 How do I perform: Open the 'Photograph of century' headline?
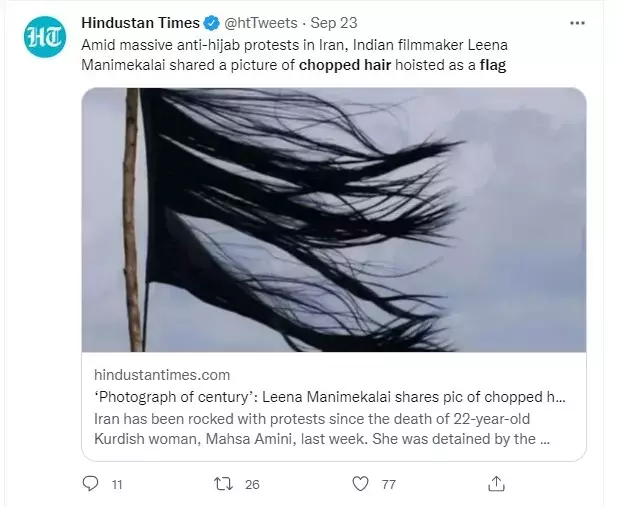pos(330,397)
